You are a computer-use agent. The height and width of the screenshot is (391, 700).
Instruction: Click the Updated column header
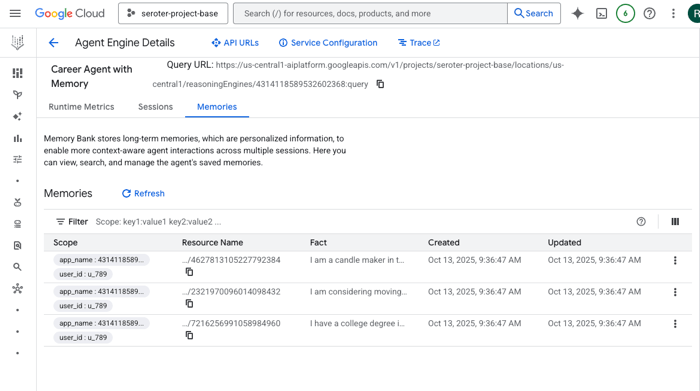tap(564, 242)
